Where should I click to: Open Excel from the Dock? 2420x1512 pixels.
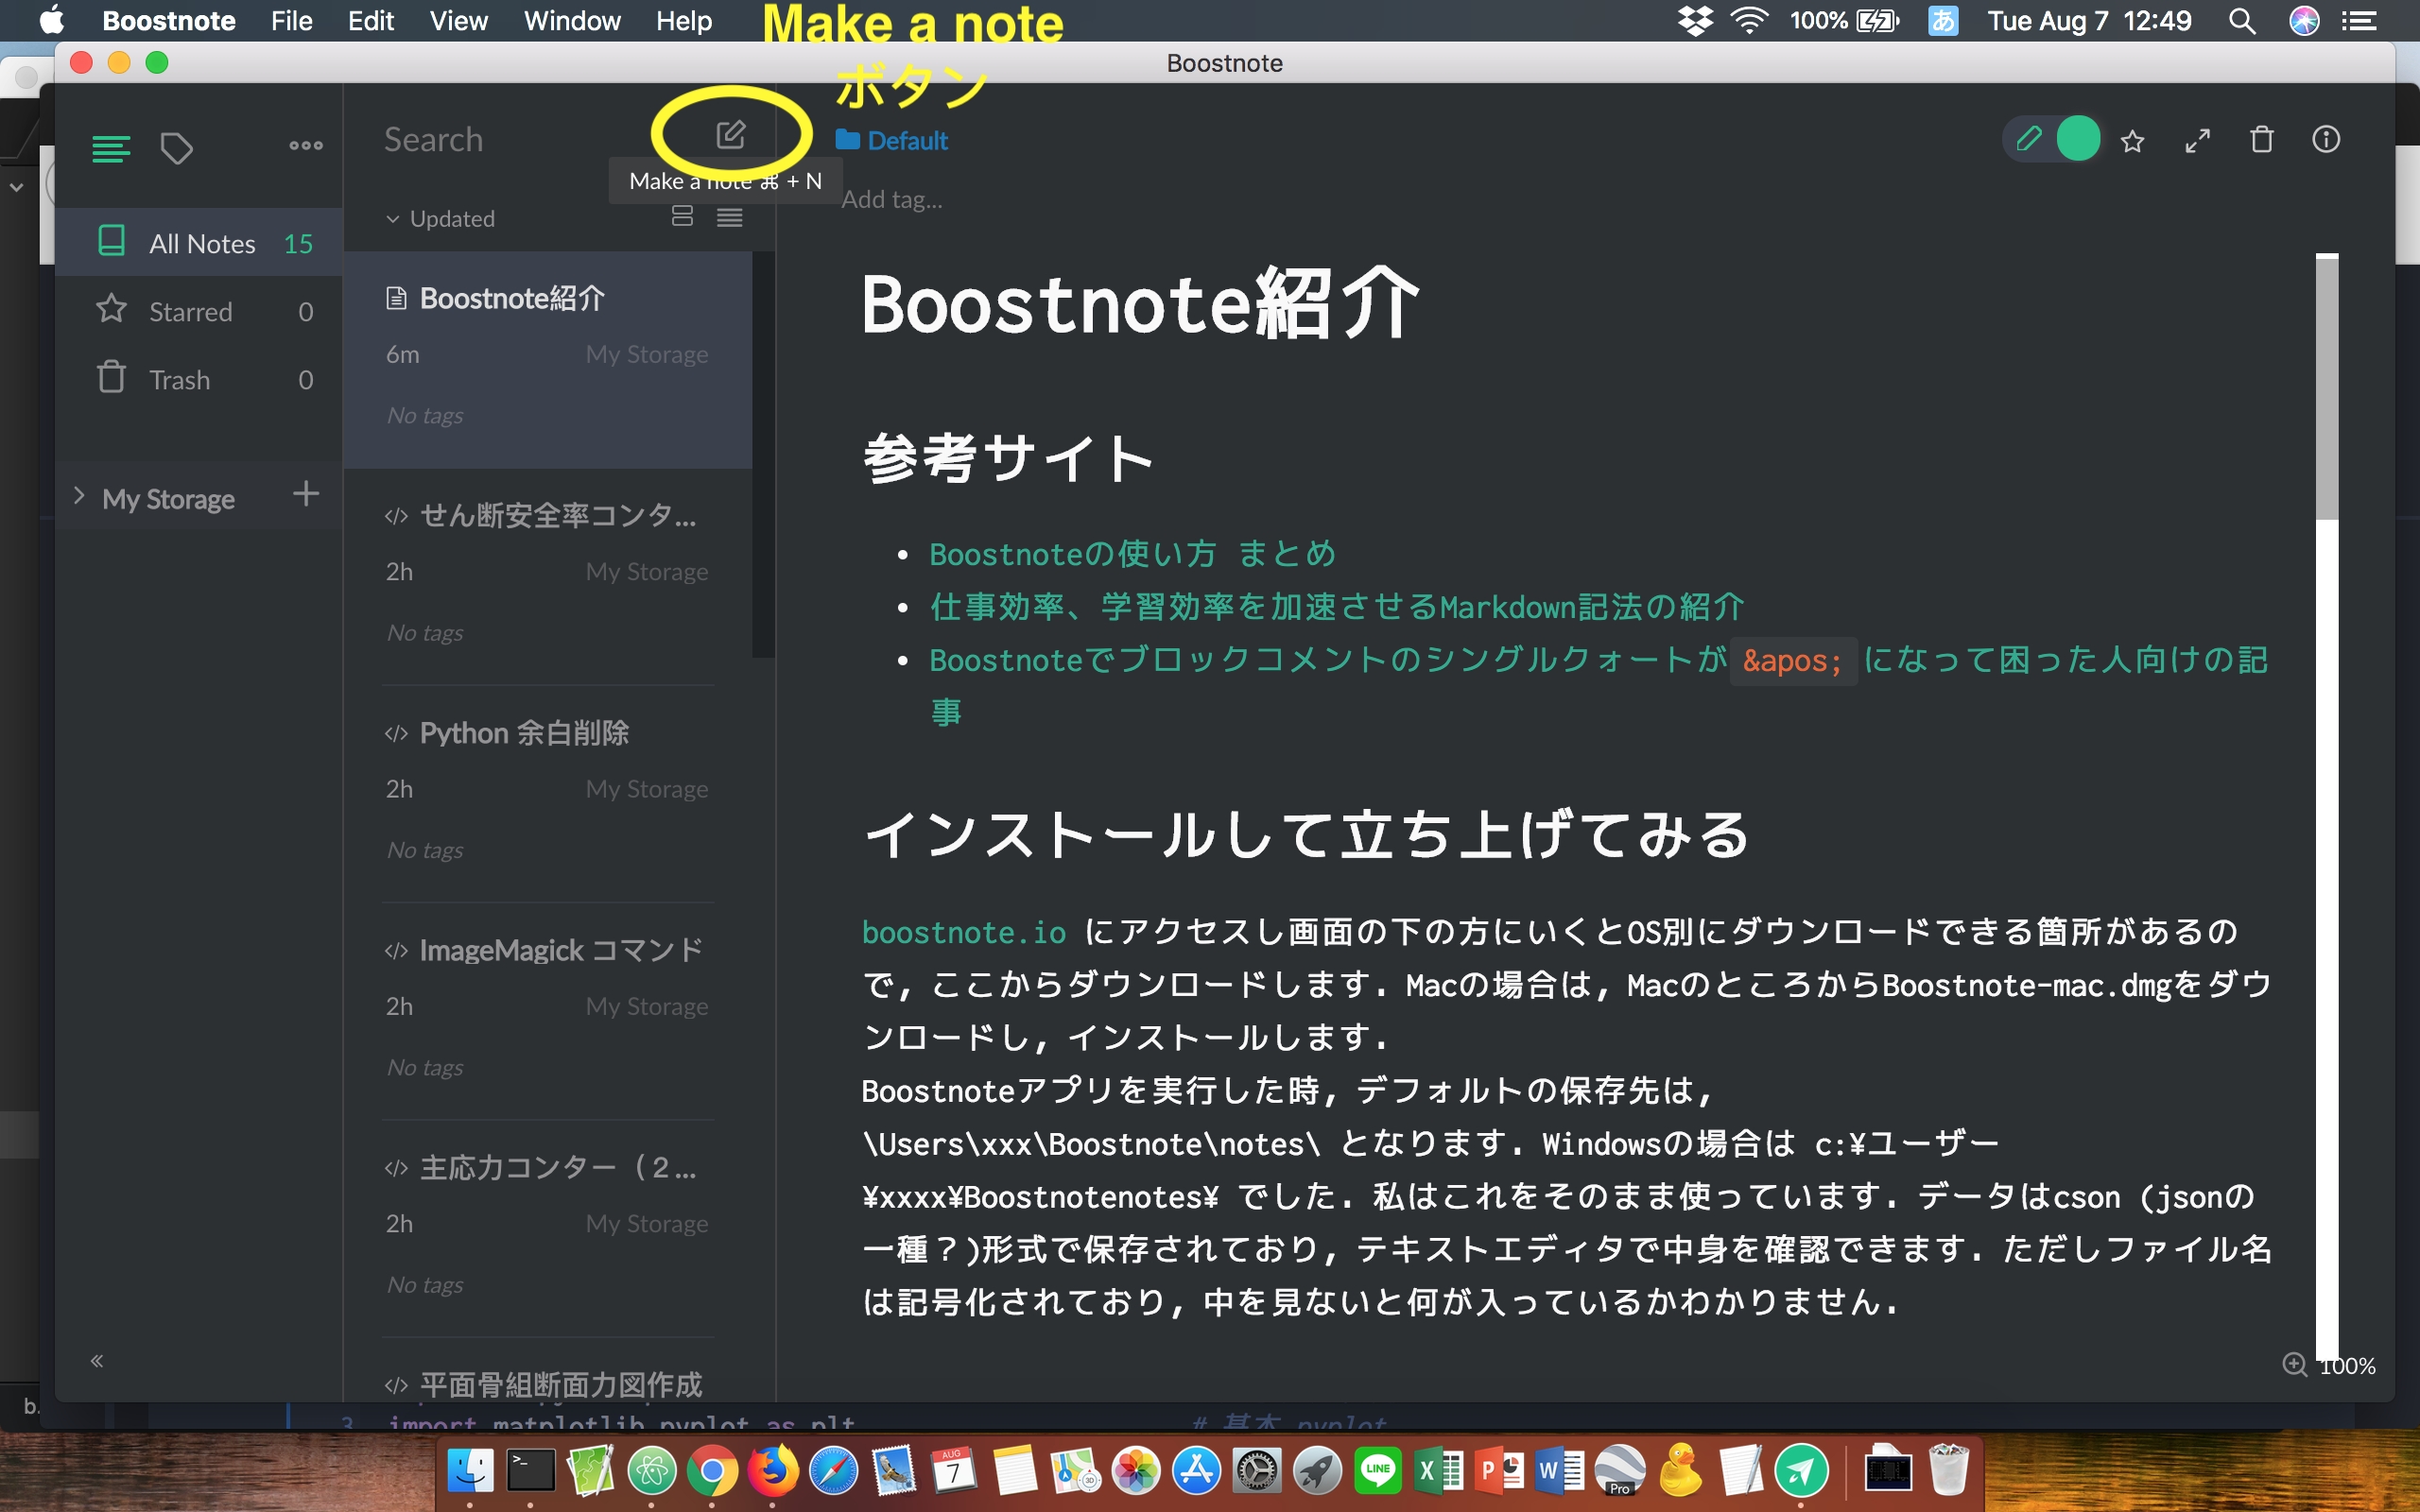click(x=1439, y=1470)
